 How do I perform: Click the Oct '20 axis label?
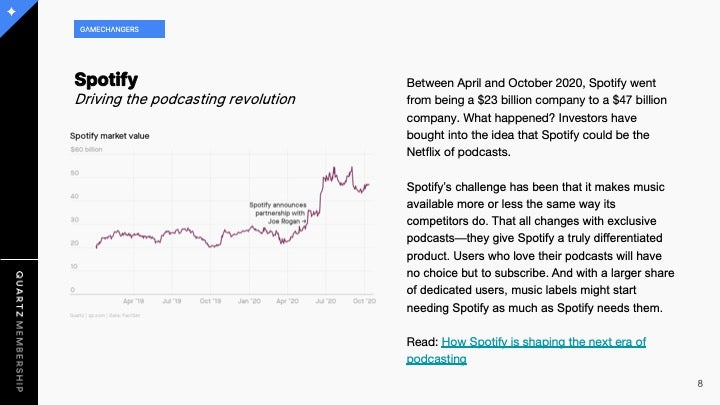point(364,301)
